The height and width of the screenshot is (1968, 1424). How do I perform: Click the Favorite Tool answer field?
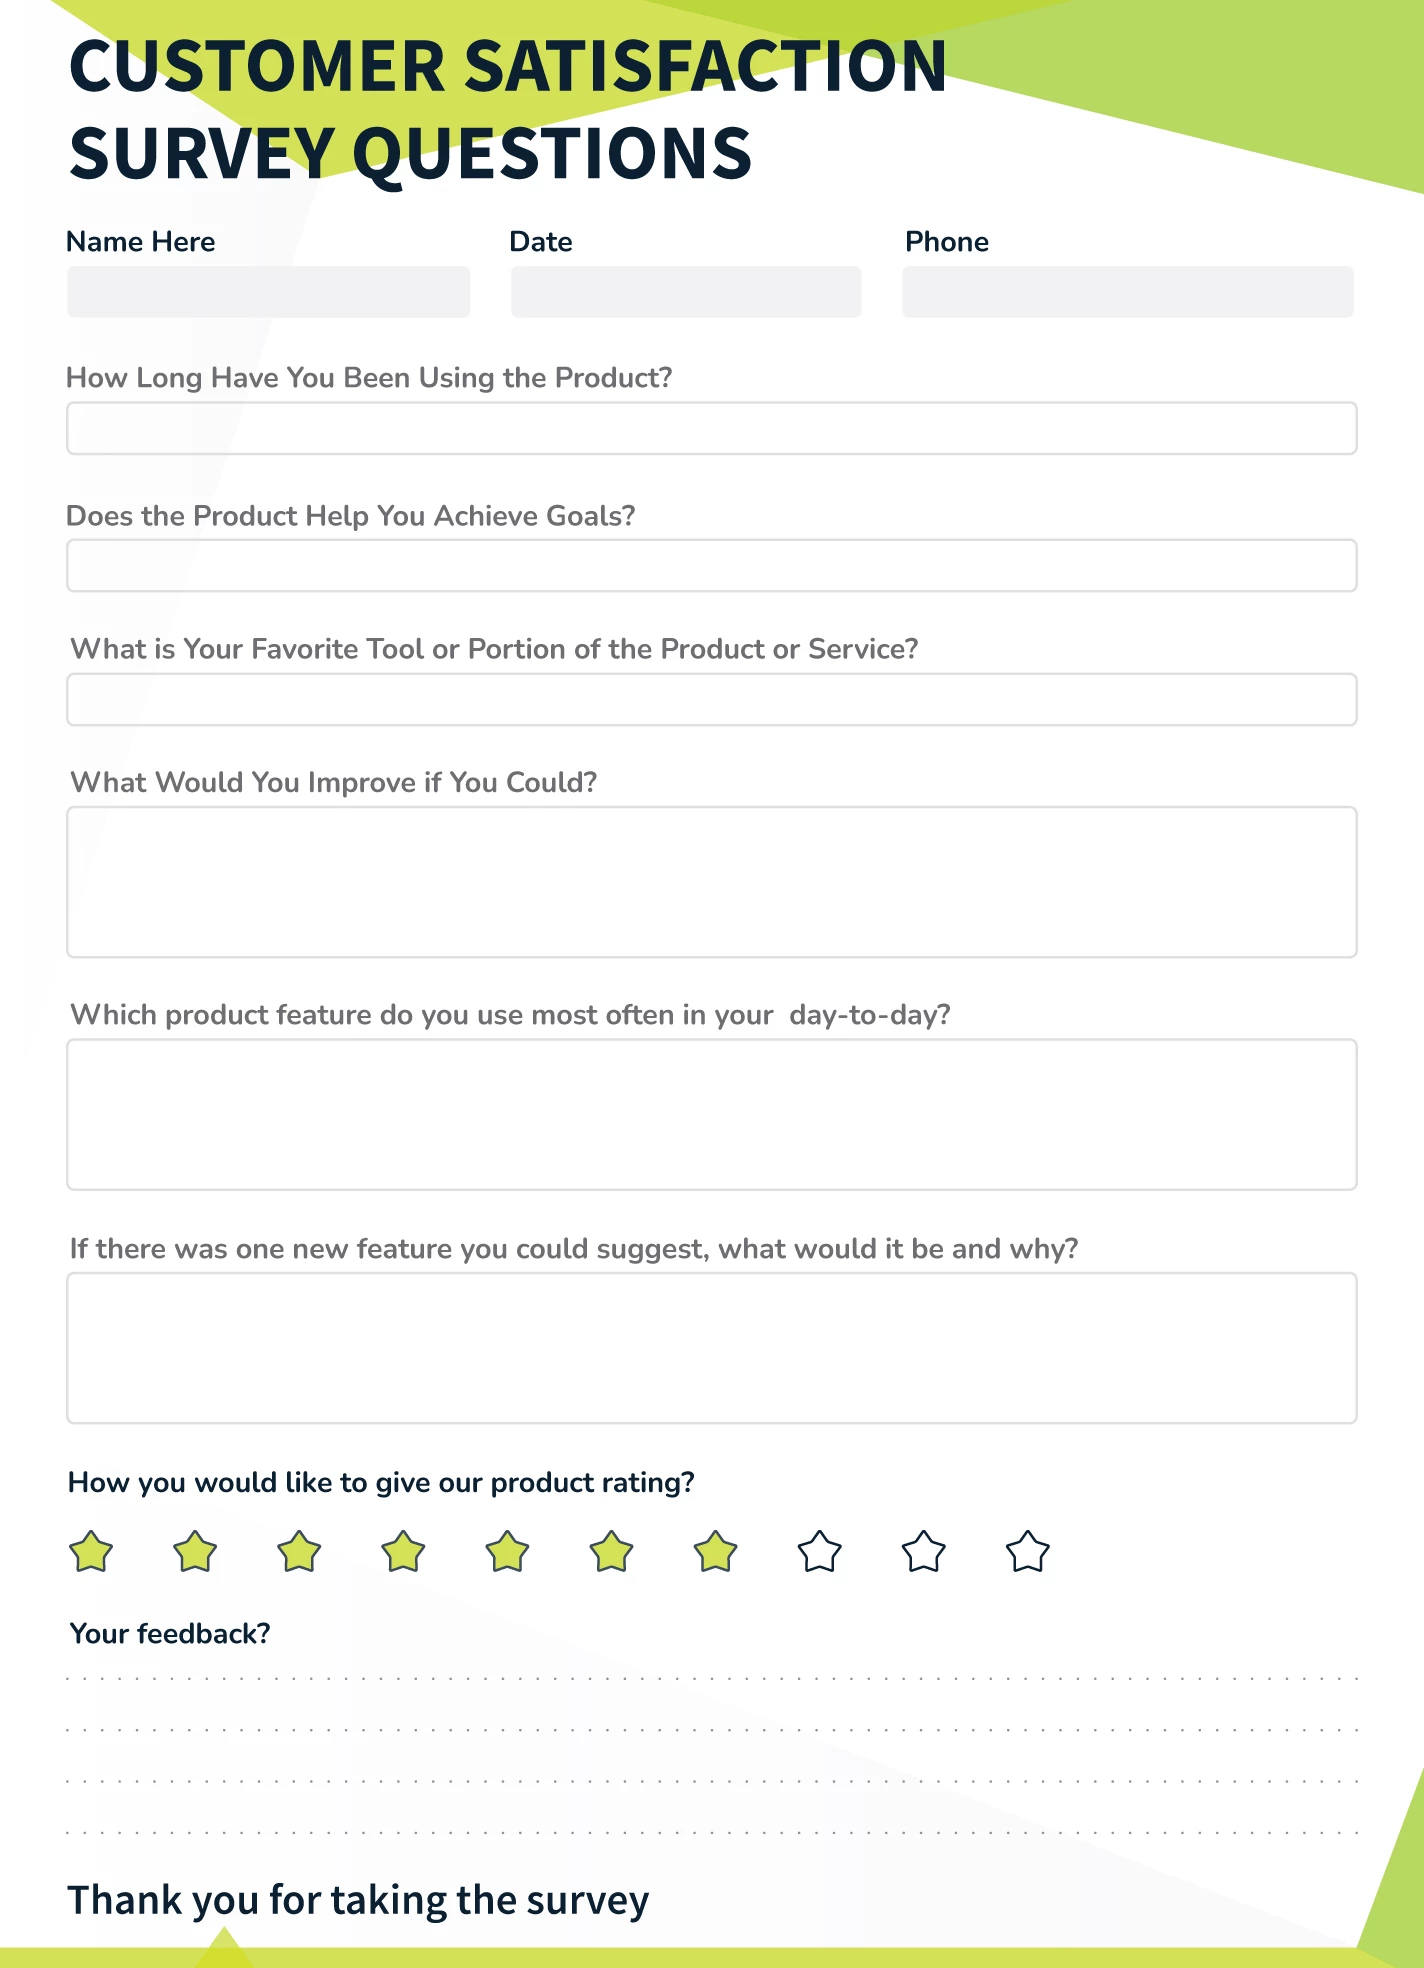tap(711, 700)
